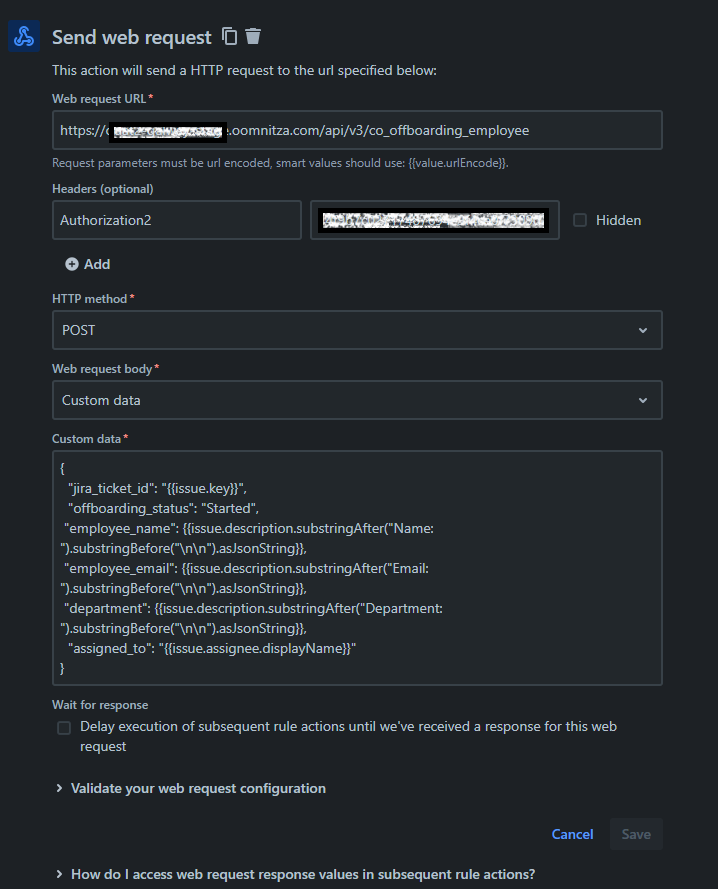Open the HTTP method dropdown showing POST
Viewport: 718px width, 889px height.
[x=356, y=330]
